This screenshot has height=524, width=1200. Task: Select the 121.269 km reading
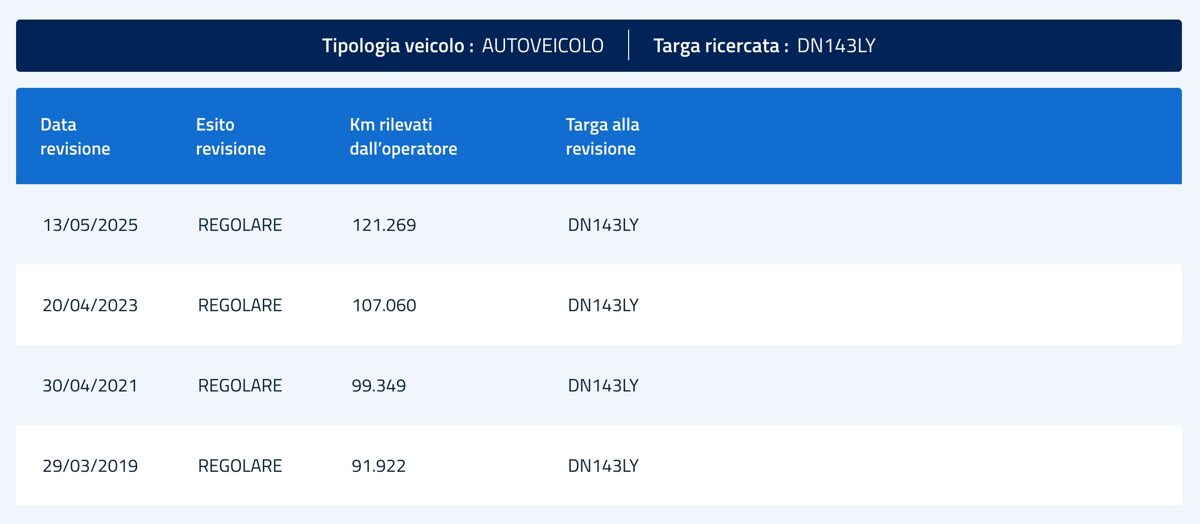384,225
